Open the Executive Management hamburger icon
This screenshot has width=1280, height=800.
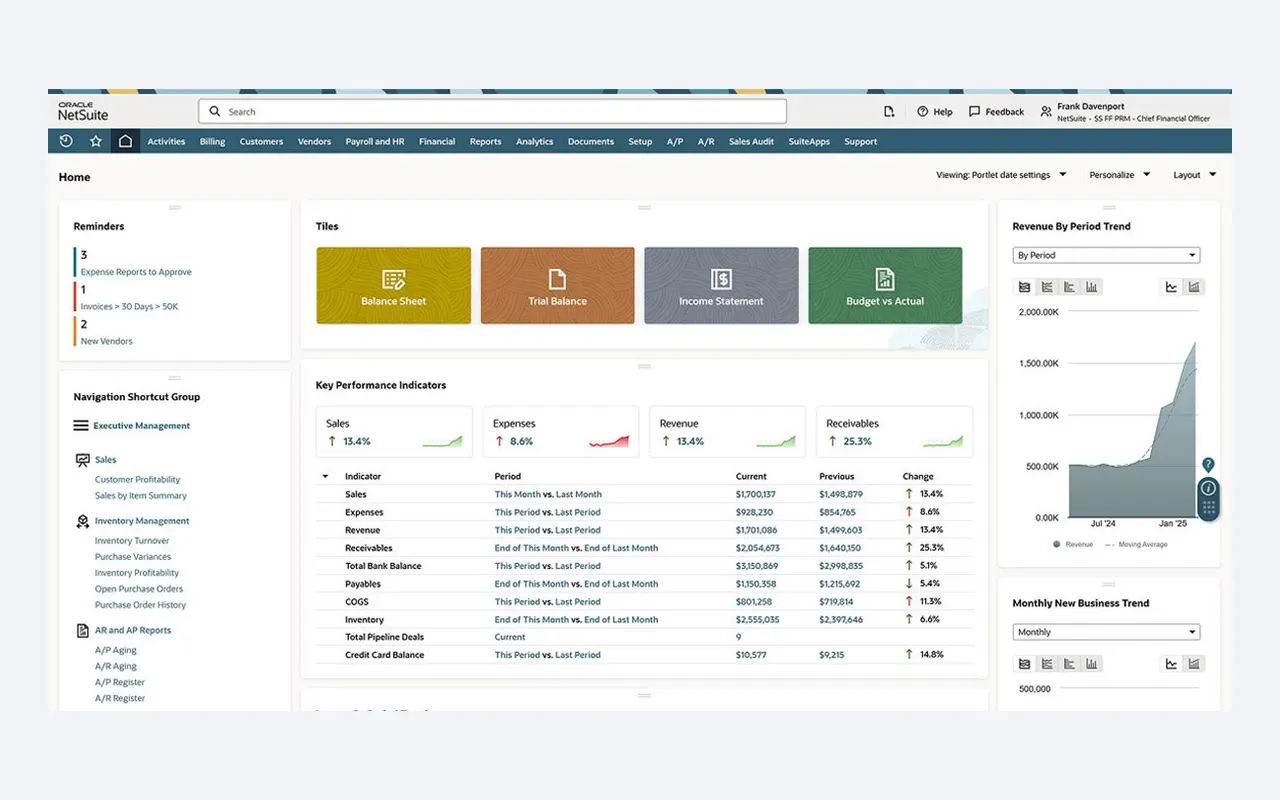81,426
